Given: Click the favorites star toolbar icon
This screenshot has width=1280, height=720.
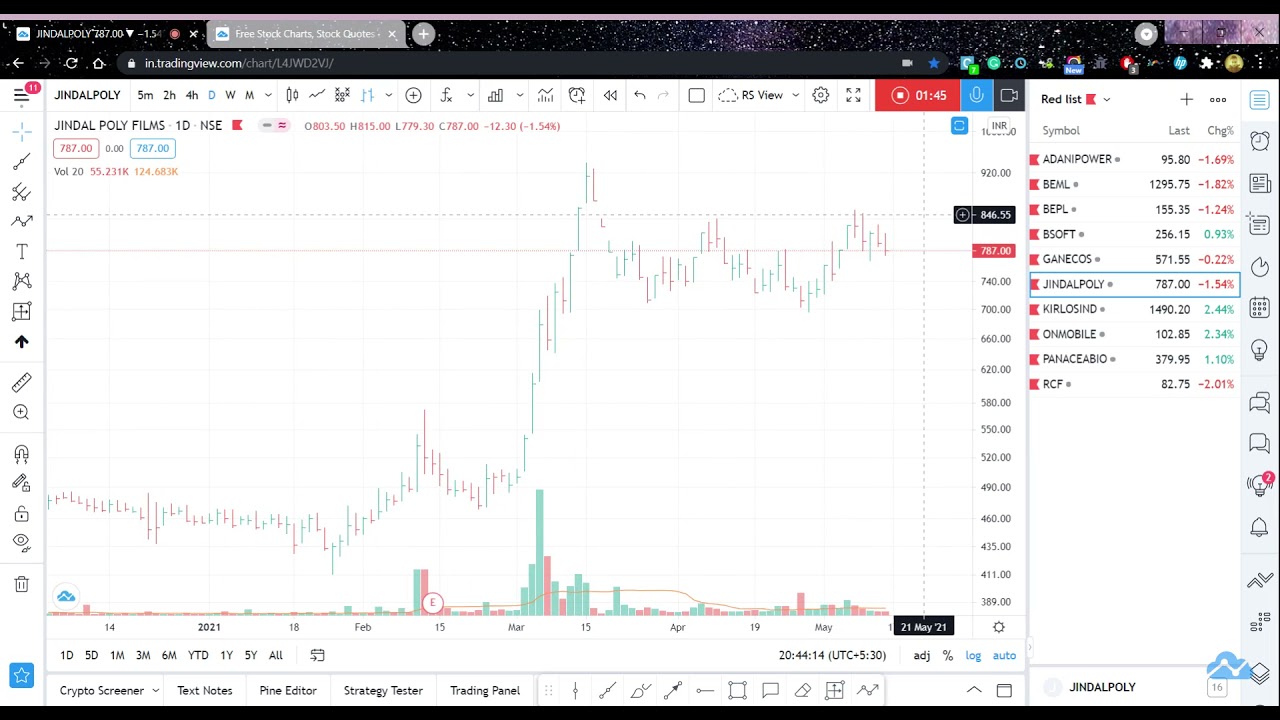Looking at the screenshot, I should [21, 677].
